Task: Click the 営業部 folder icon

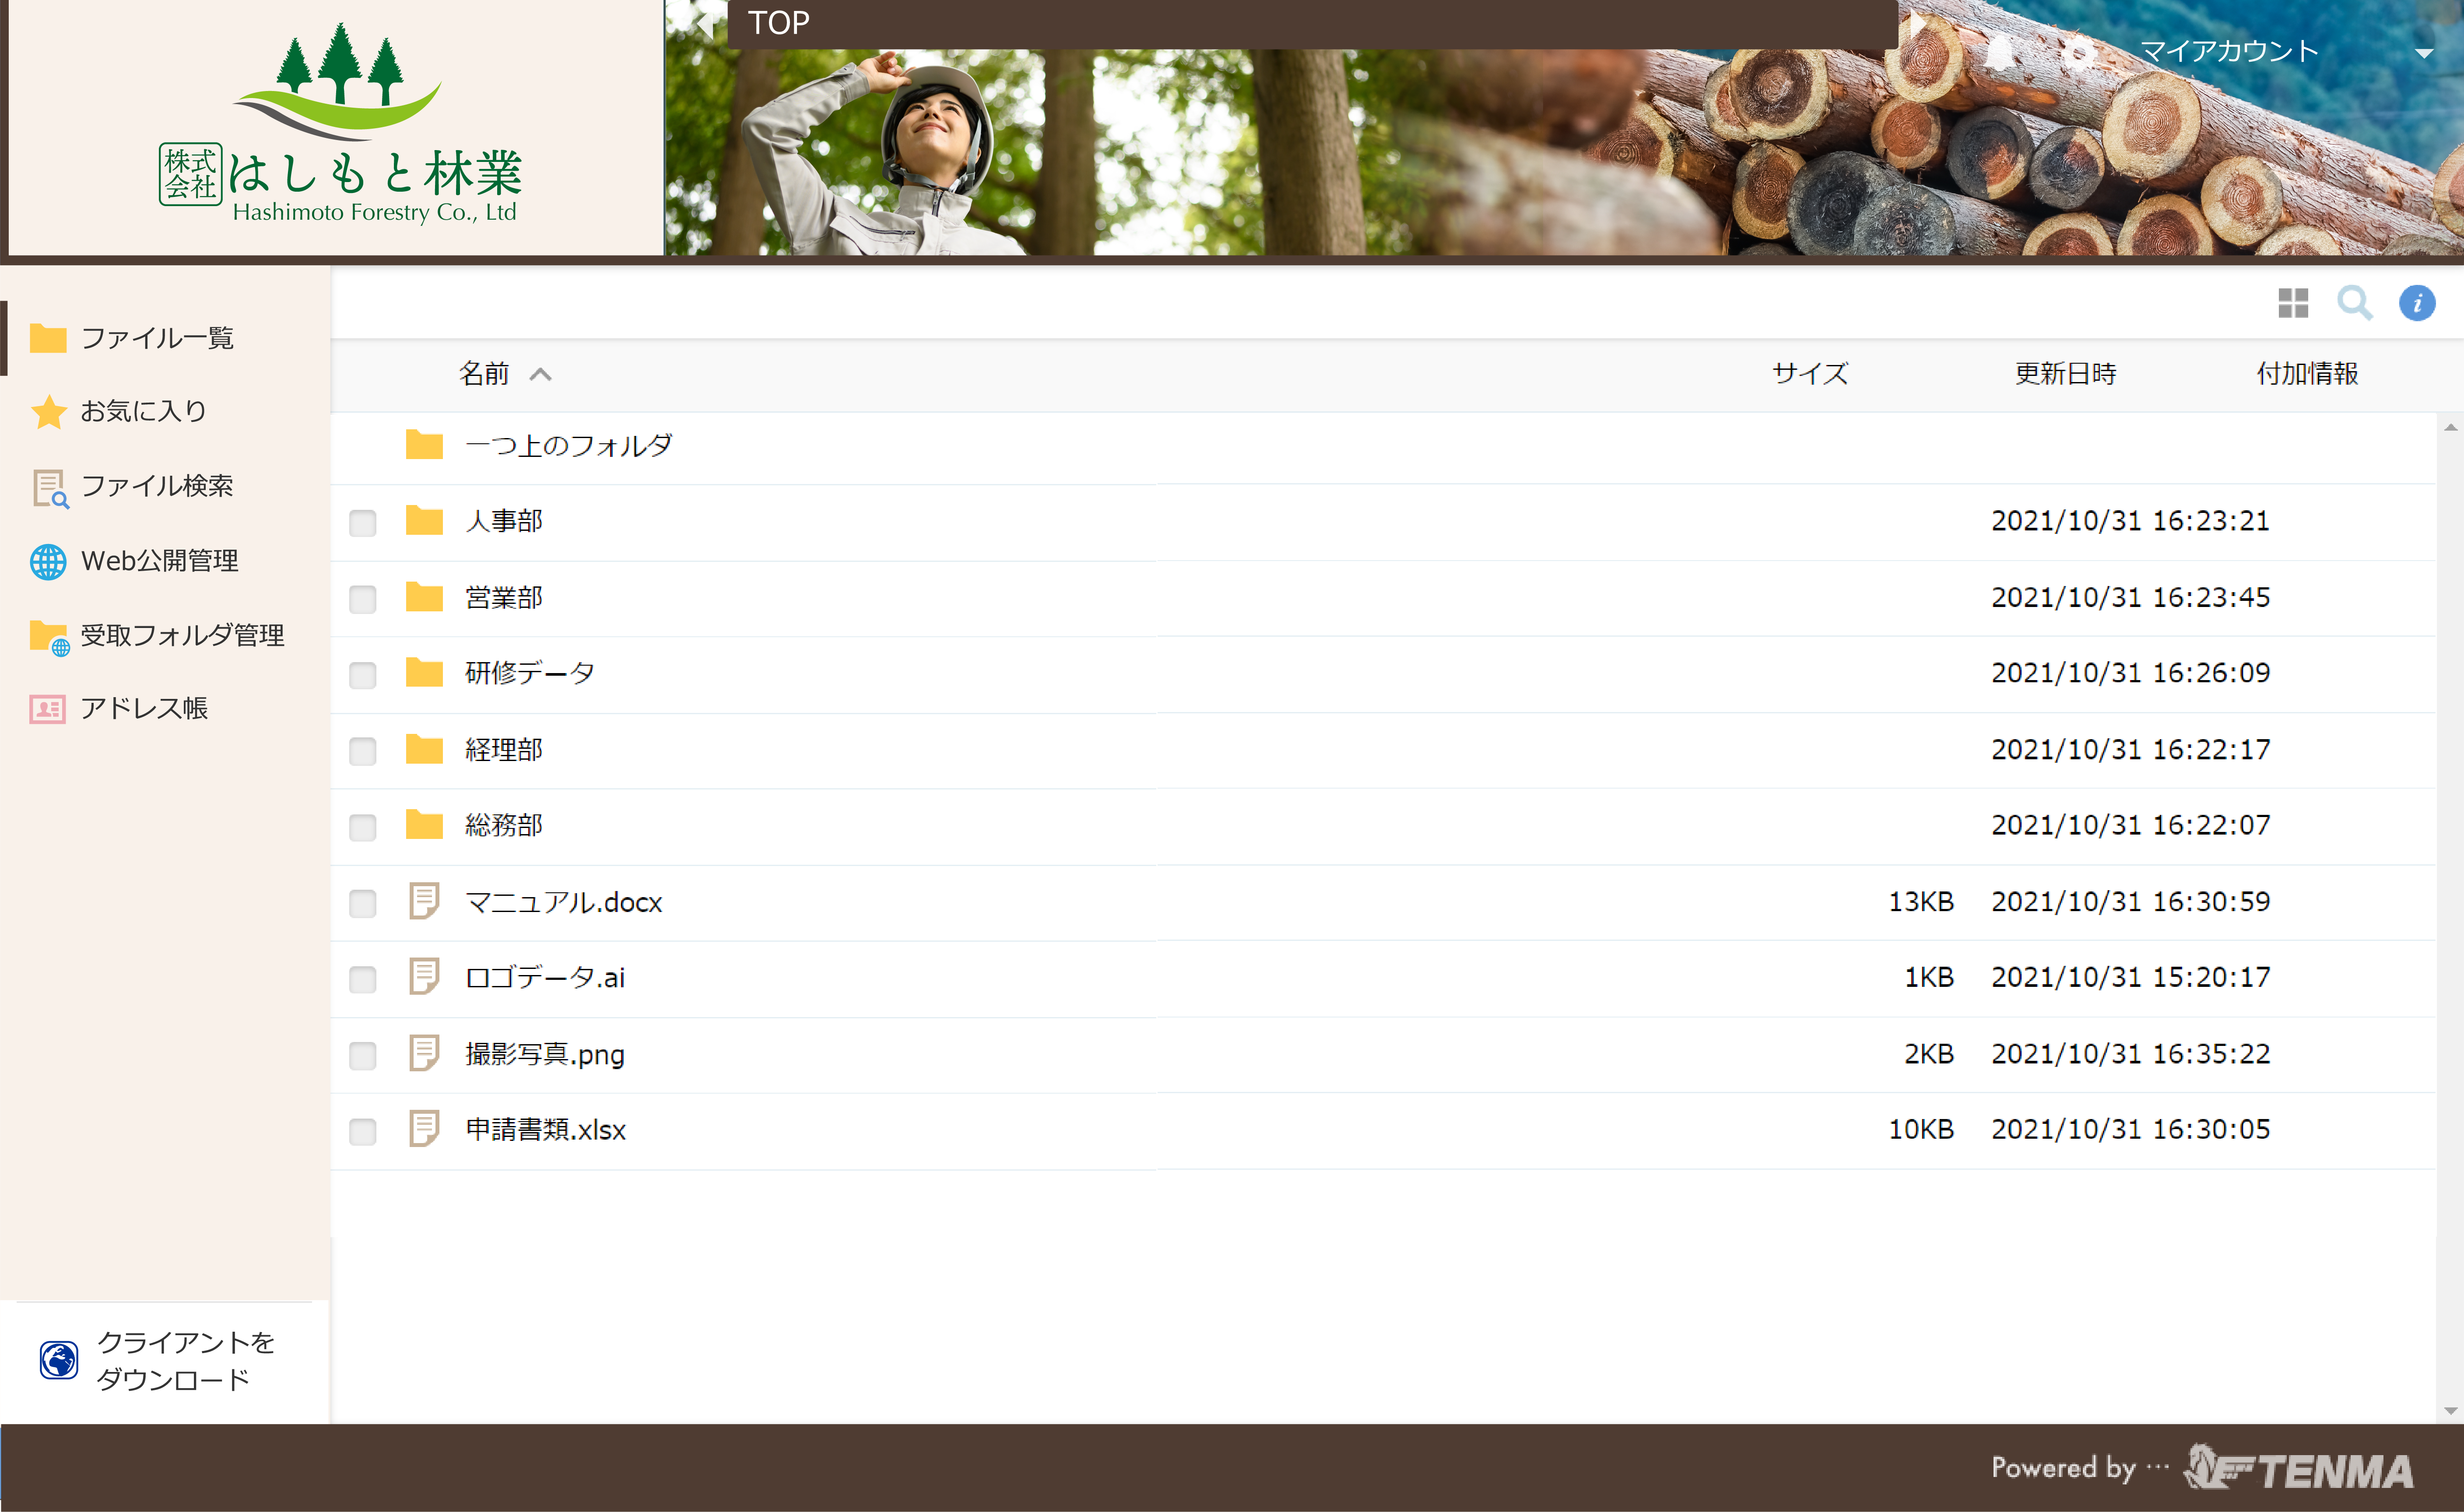Action: pos(424,596)
